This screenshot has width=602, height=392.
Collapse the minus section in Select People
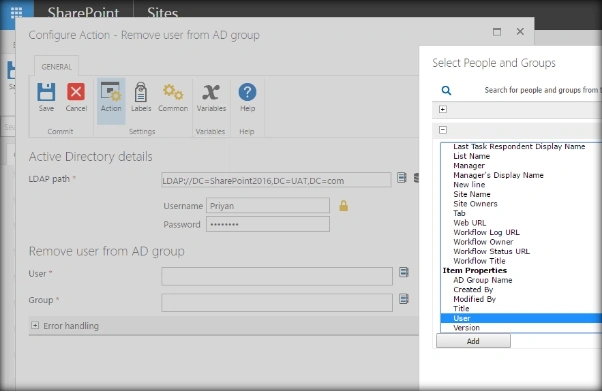tap(443, 130)
